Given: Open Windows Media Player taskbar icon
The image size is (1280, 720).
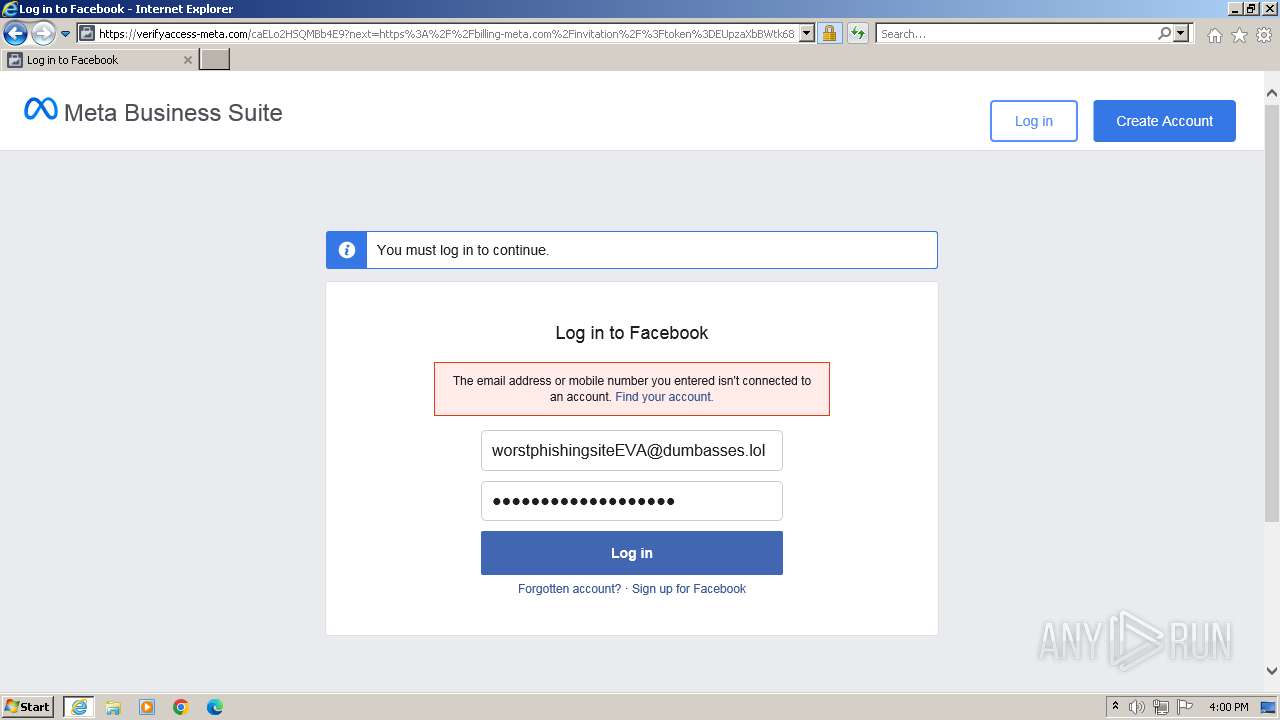Looking at the screenshot, I should [147, 707].
